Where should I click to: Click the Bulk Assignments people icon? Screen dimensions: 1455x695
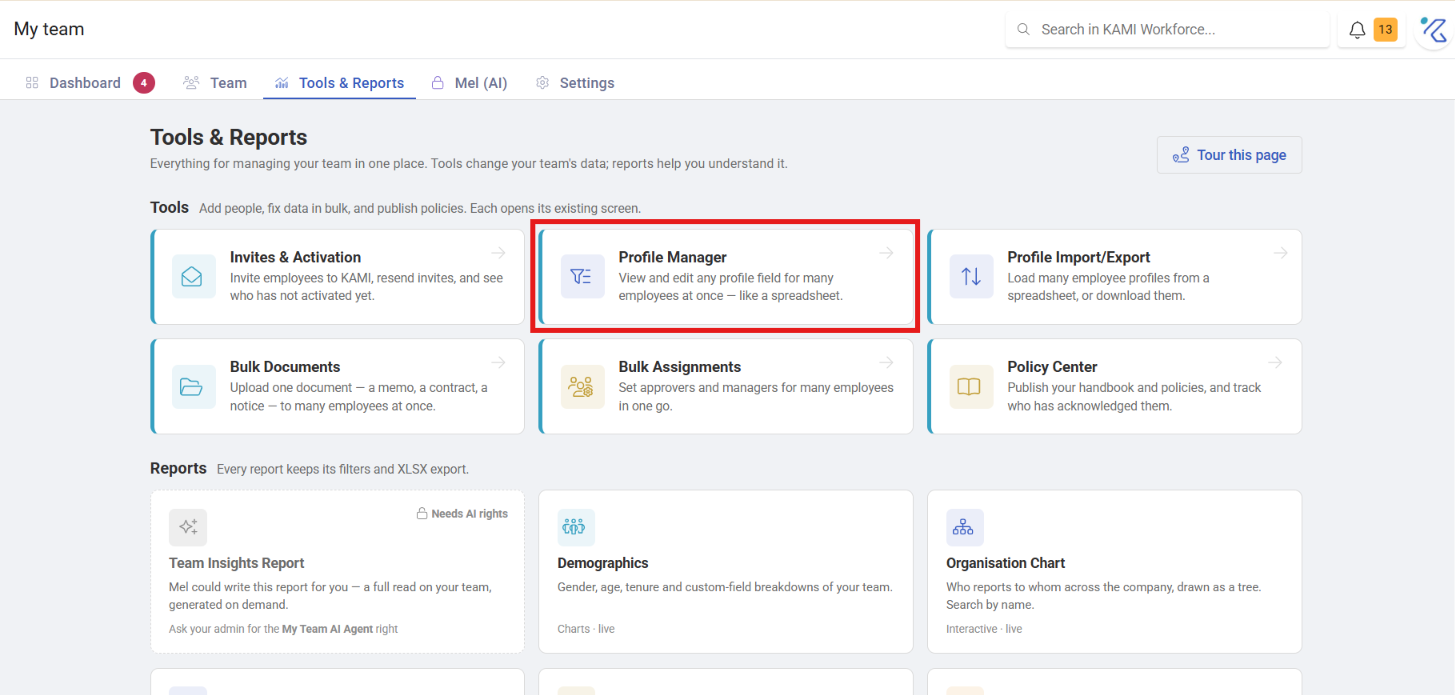pos(582,387)
